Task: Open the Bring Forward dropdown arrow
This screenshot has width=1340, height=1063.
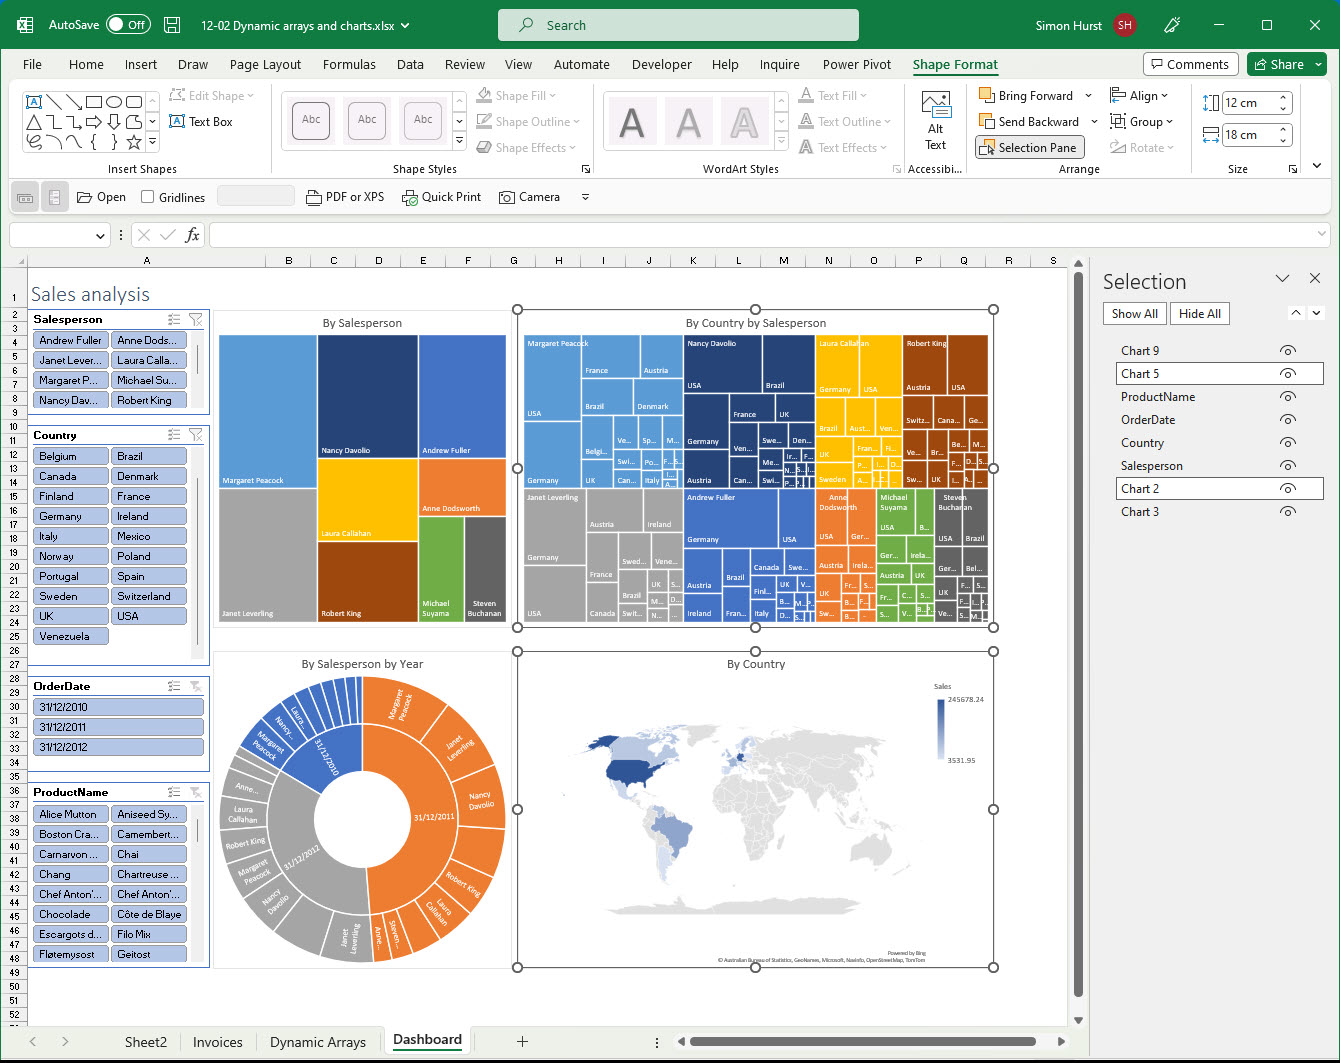Action: (x=1089, y=96)
